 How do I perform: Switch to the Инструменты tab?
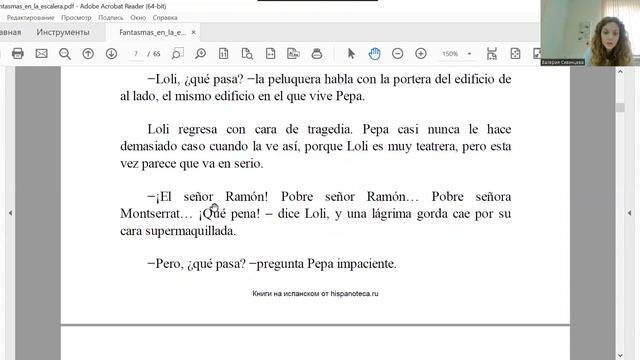pos(63,32)
